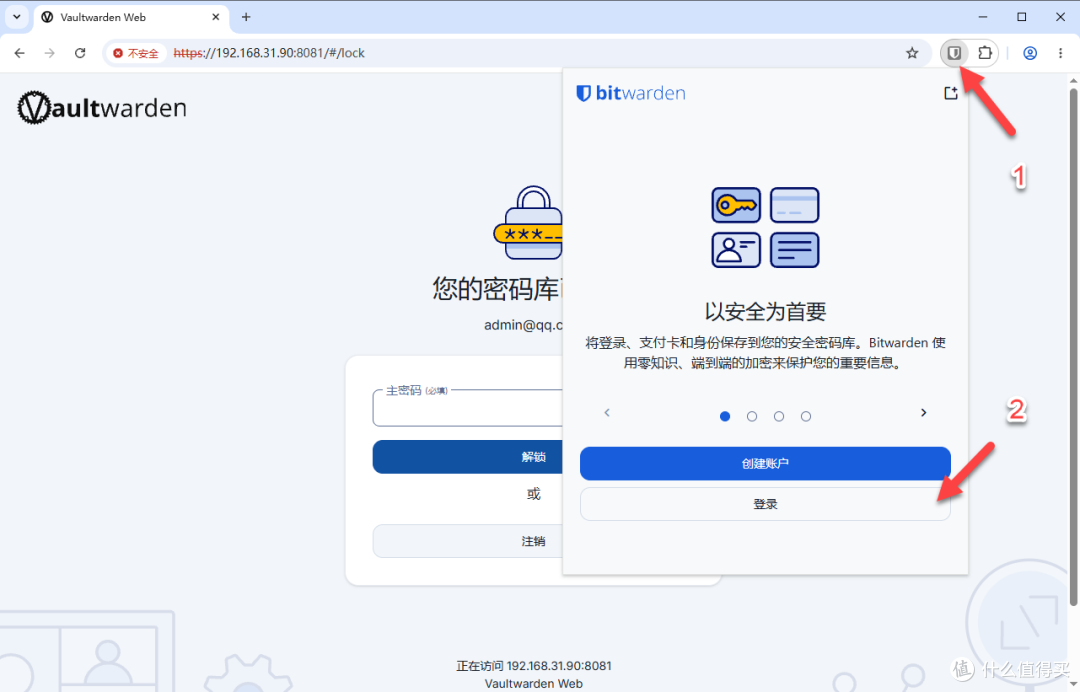Click the '不安全' security warning badge
The image size is (1080, 692).
[x=136, y=53]
